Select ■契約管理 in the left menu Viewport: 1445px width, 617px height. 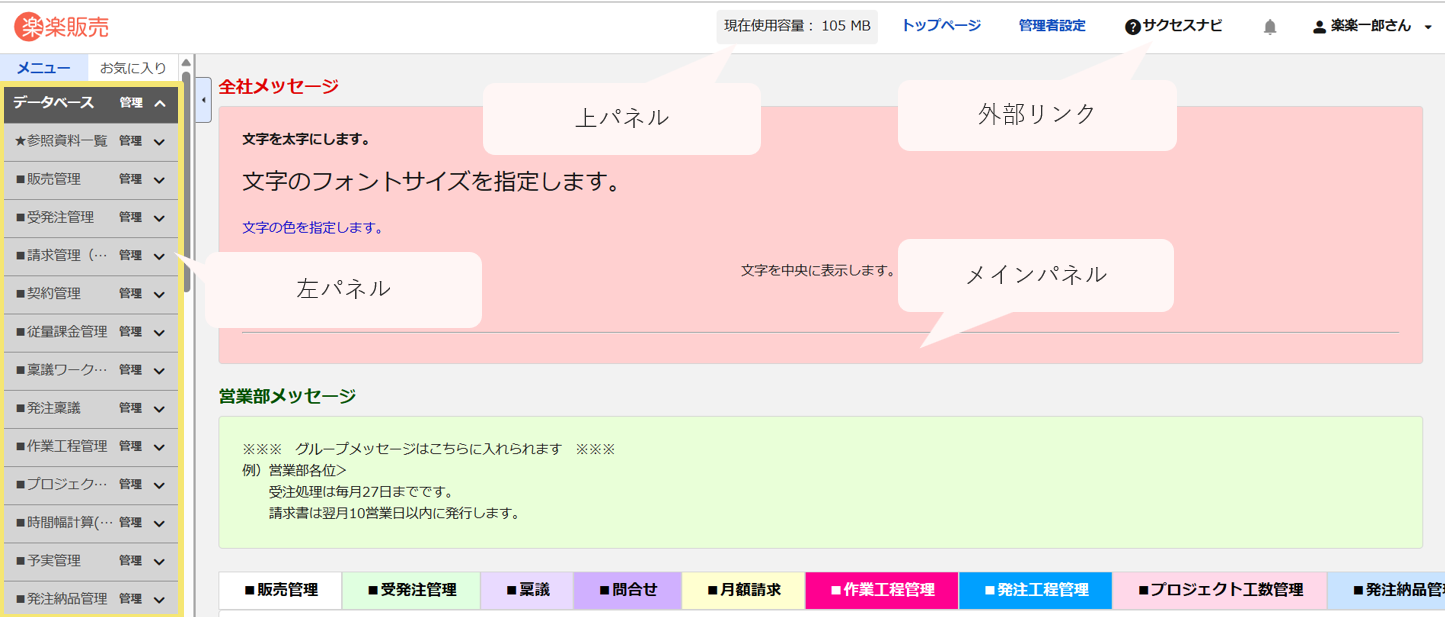tap(48, 293)
